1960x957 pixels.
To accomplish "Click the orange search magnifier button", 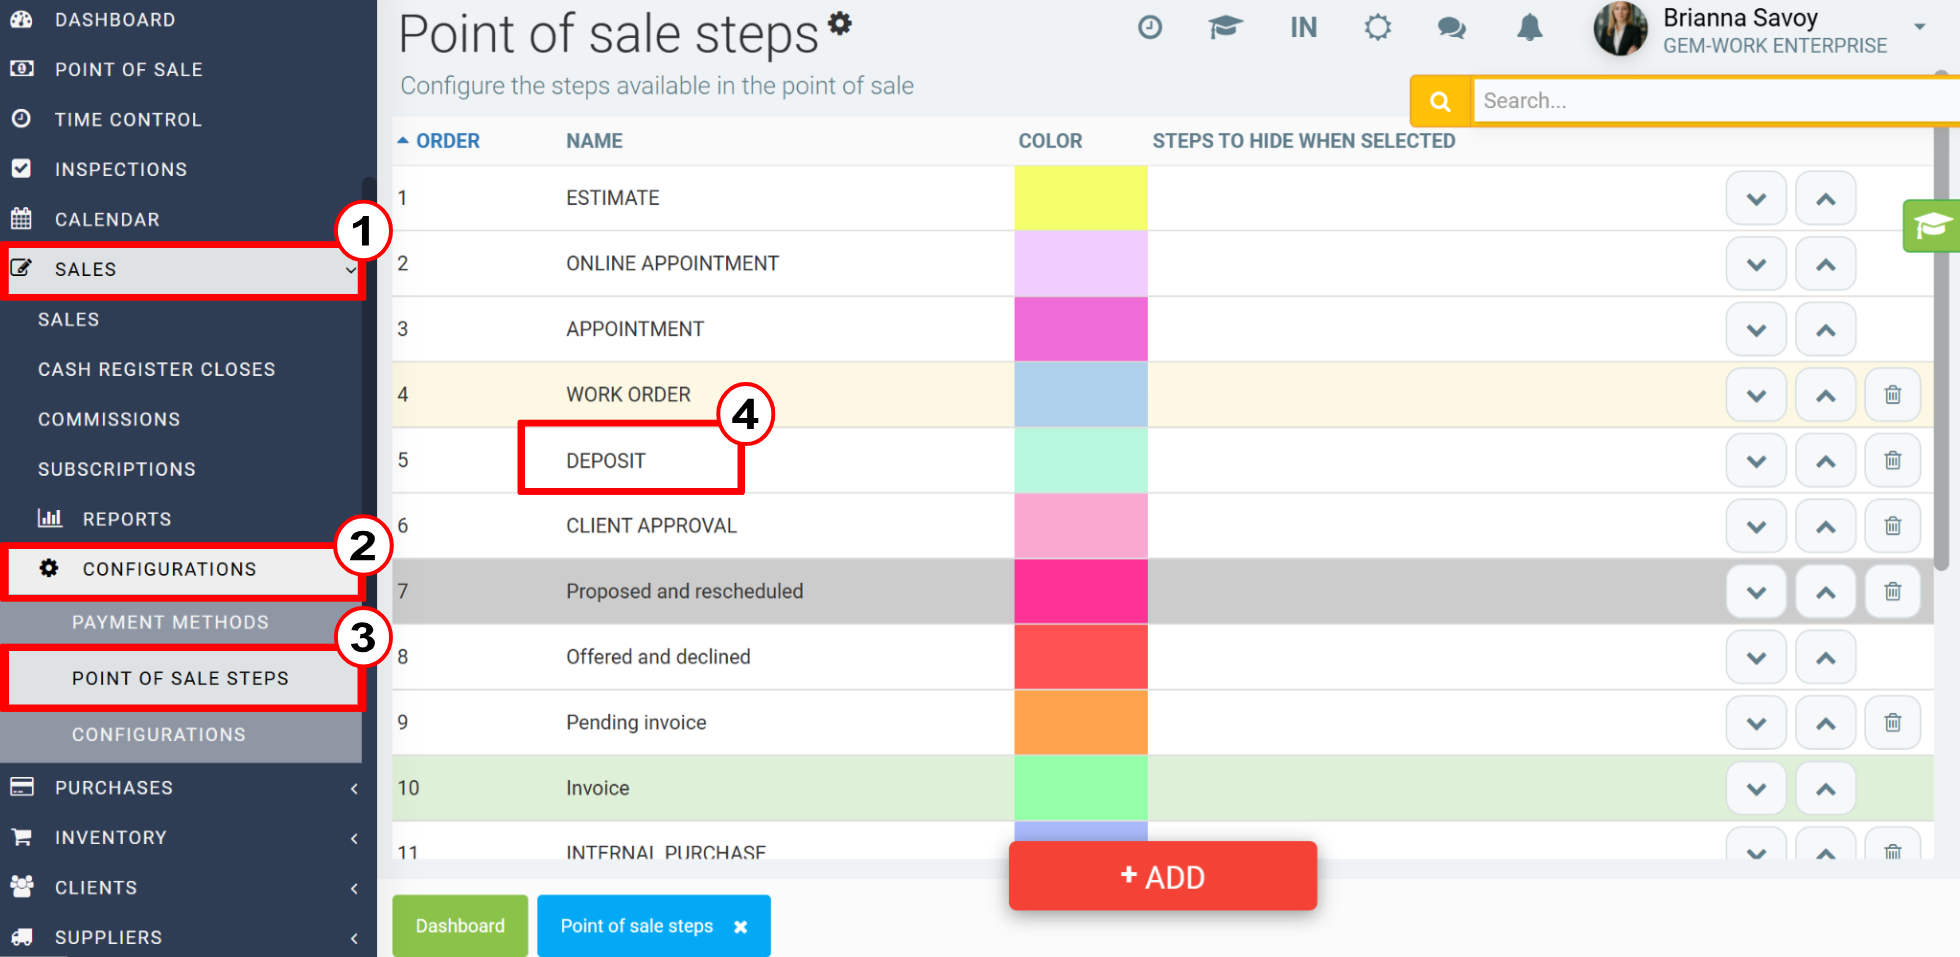I will (1440, 101).
